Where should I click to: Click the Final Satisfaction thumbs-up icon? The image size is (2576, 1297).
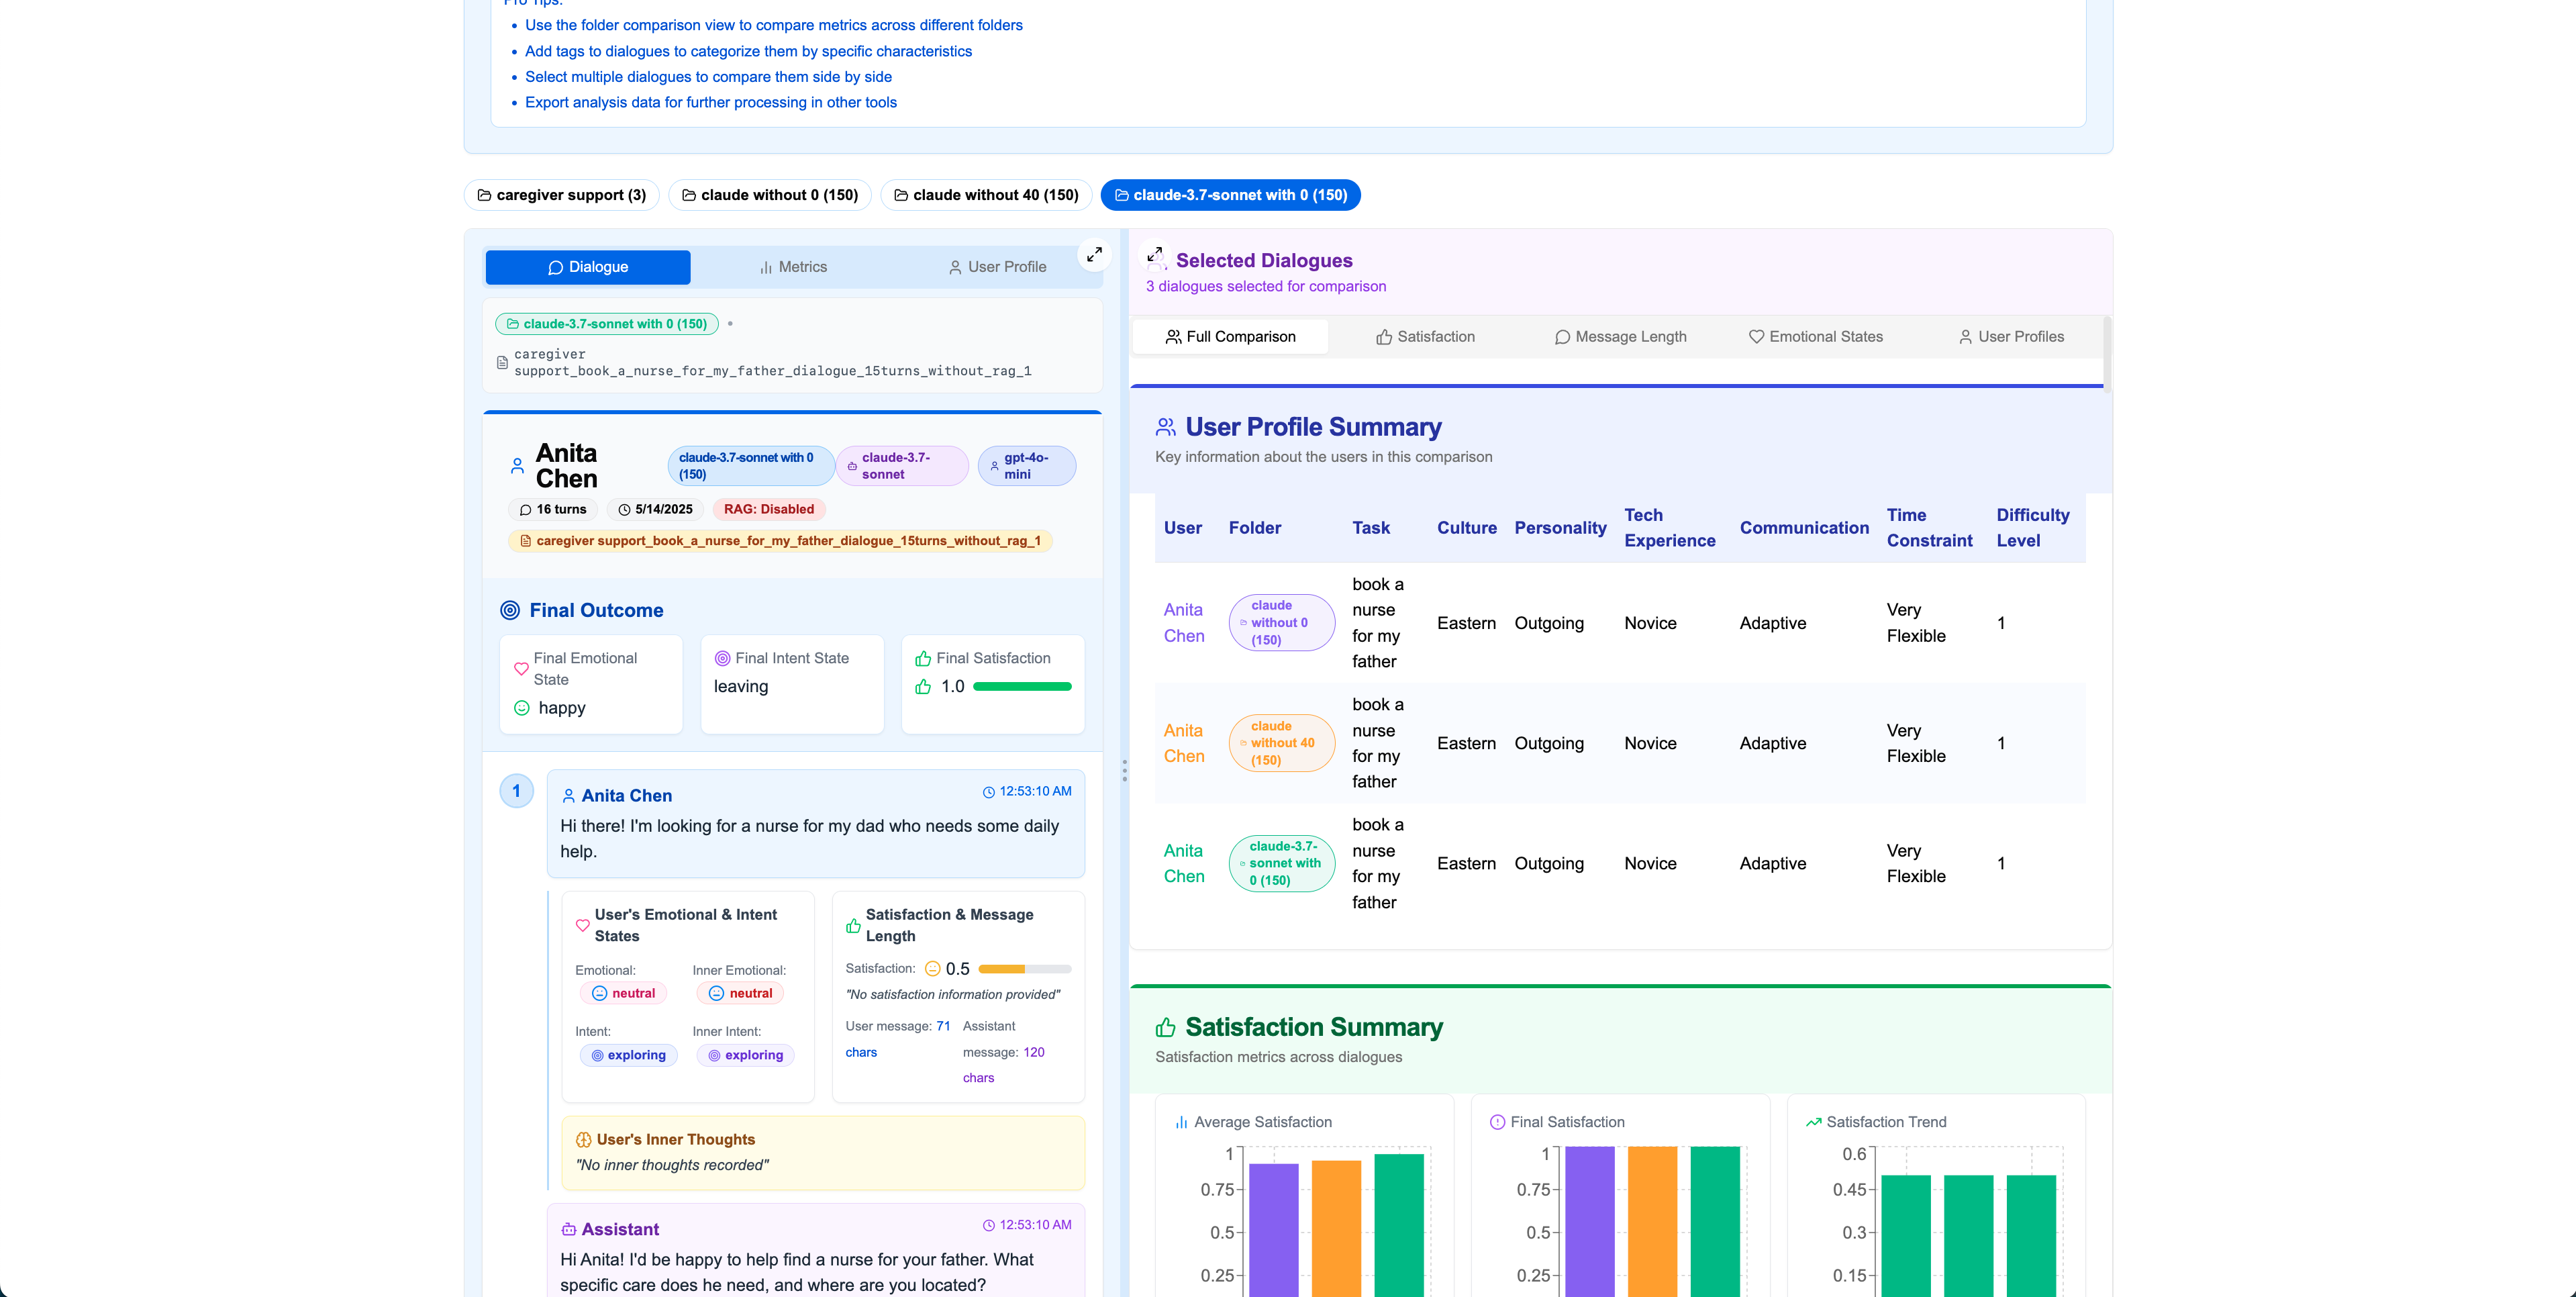click(923, 658)
